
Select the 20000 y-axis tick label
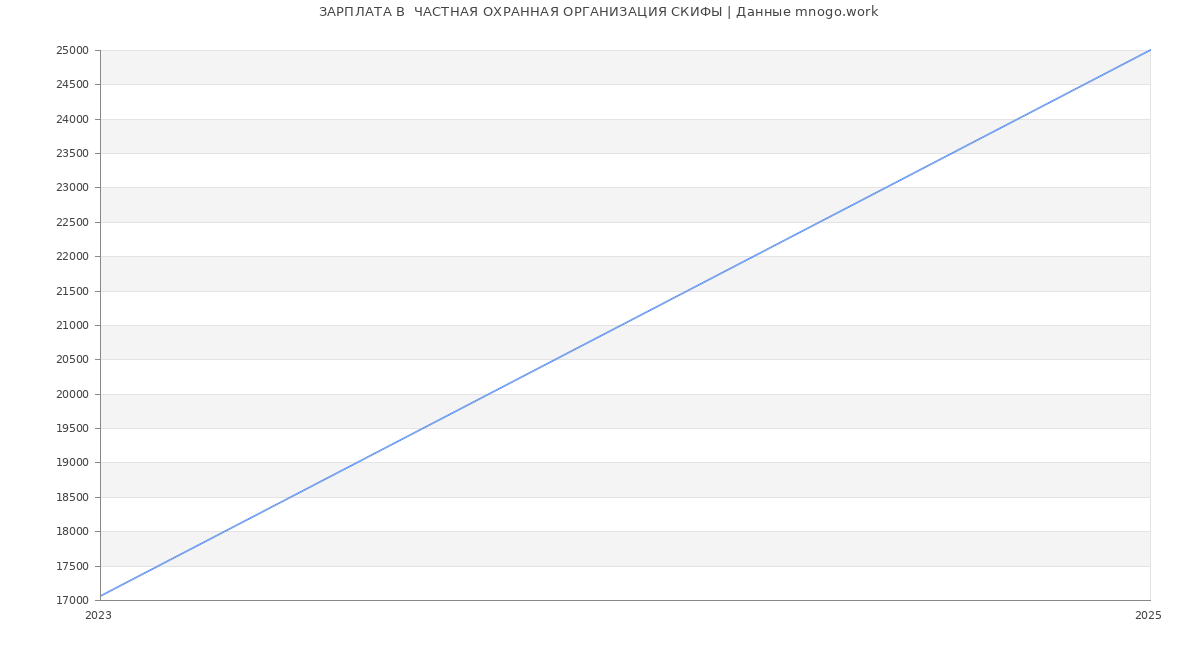click(72, 394)
